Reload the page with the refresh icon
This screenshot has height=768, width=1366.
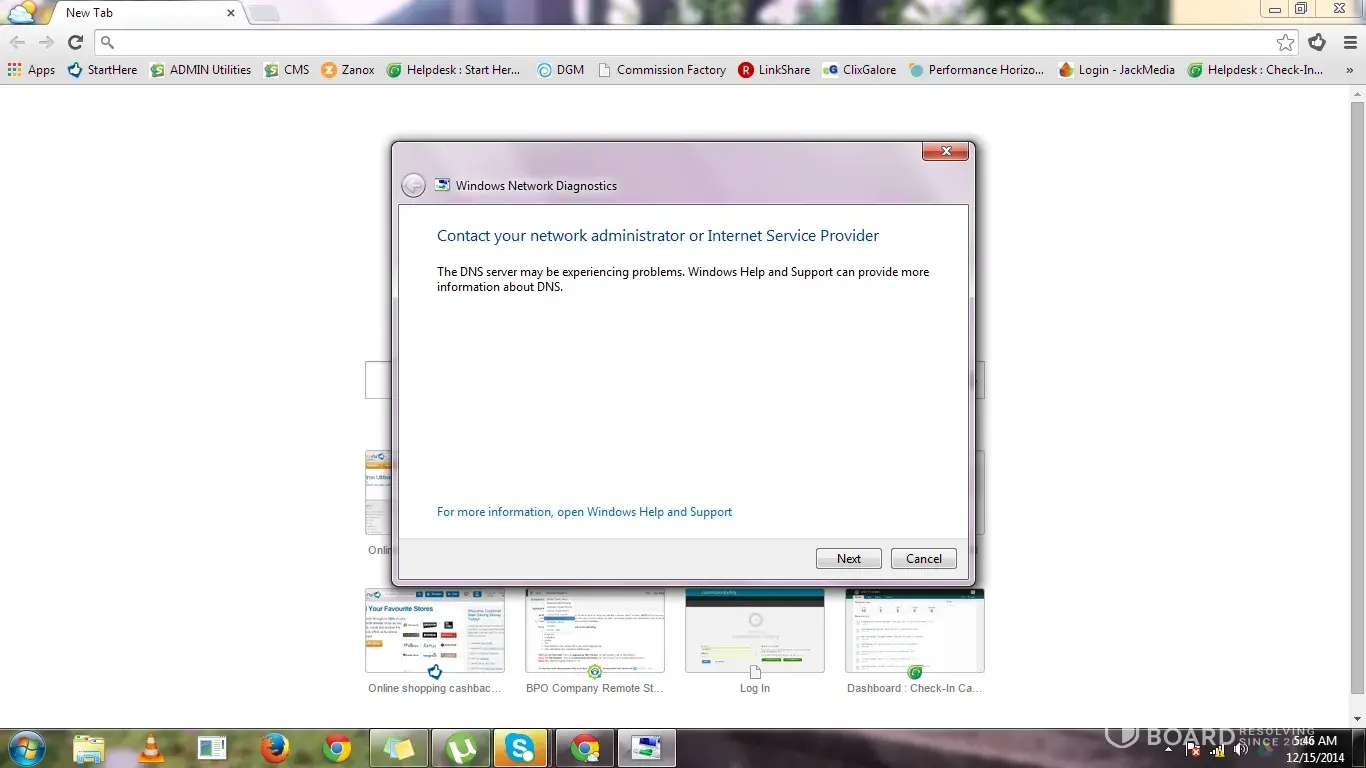coord(75,42)
